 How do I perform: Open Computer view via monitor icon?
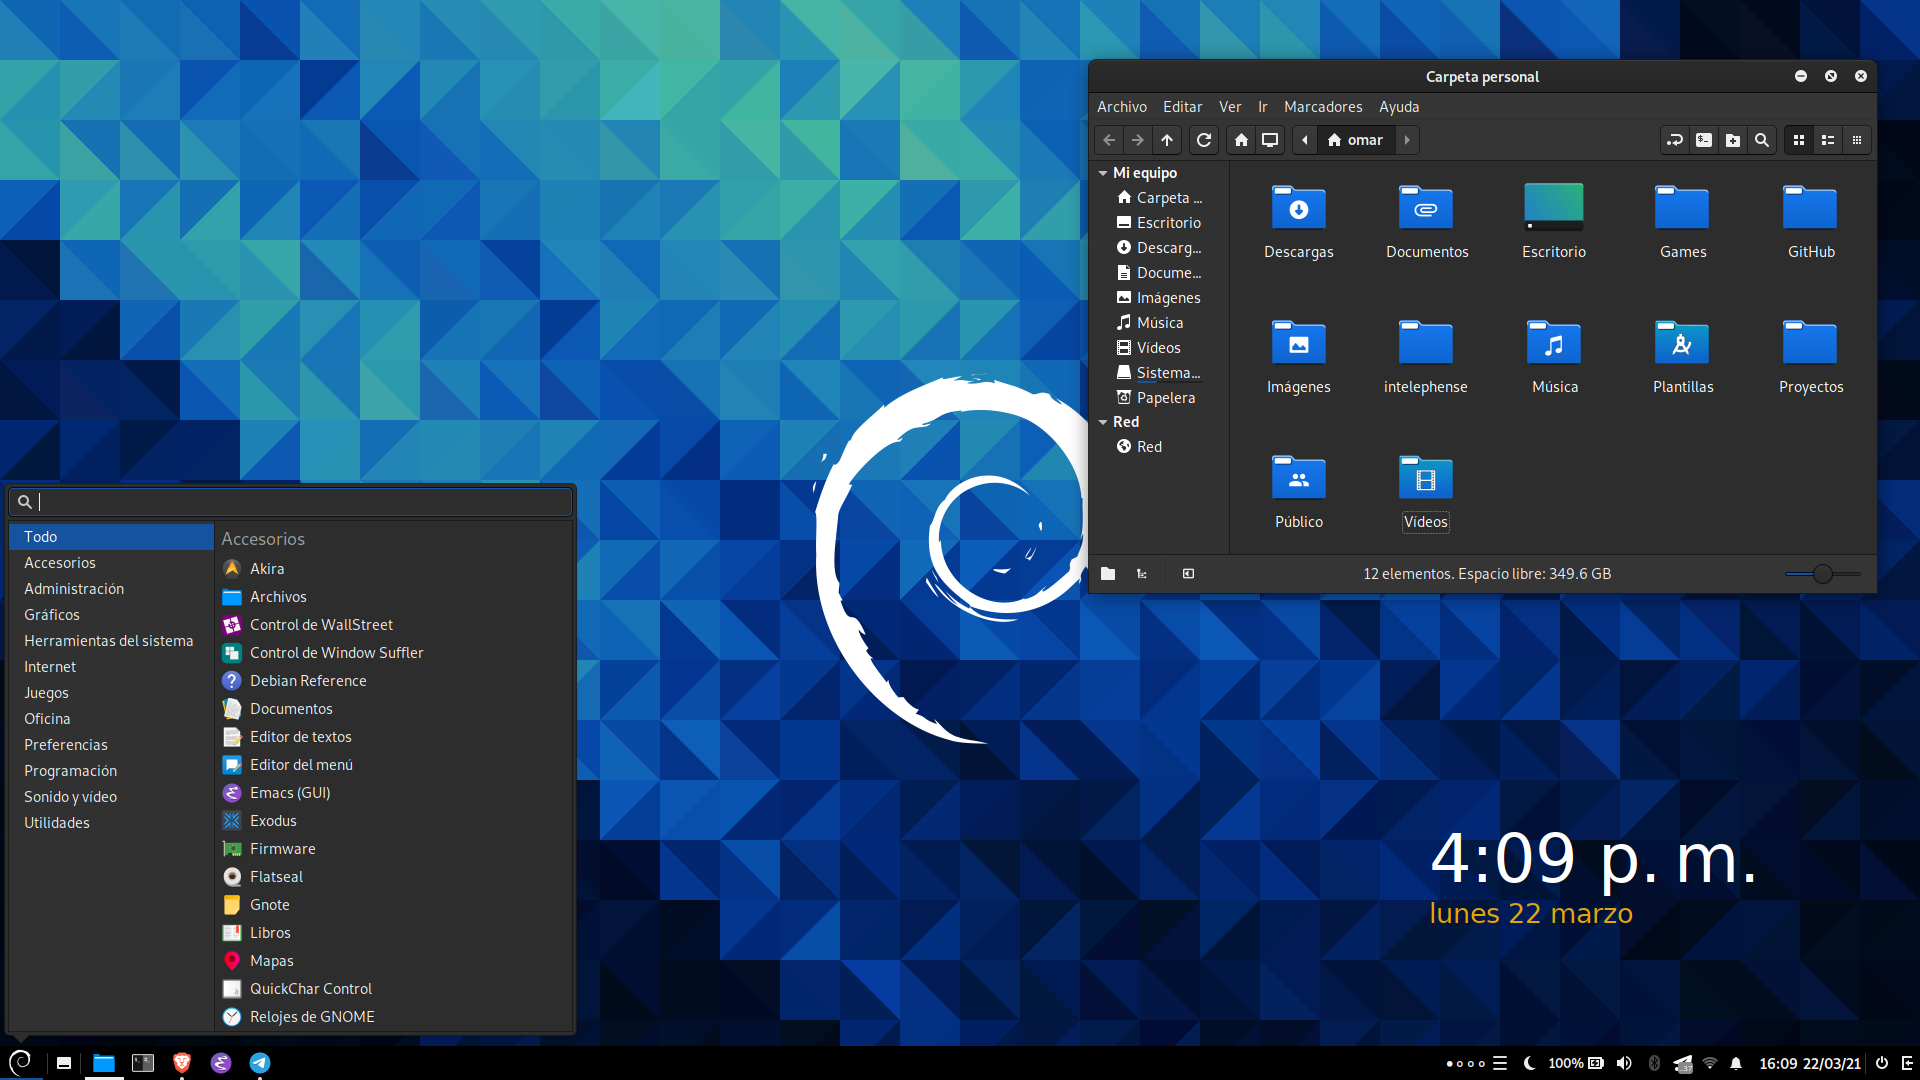tap(1270, 140)
